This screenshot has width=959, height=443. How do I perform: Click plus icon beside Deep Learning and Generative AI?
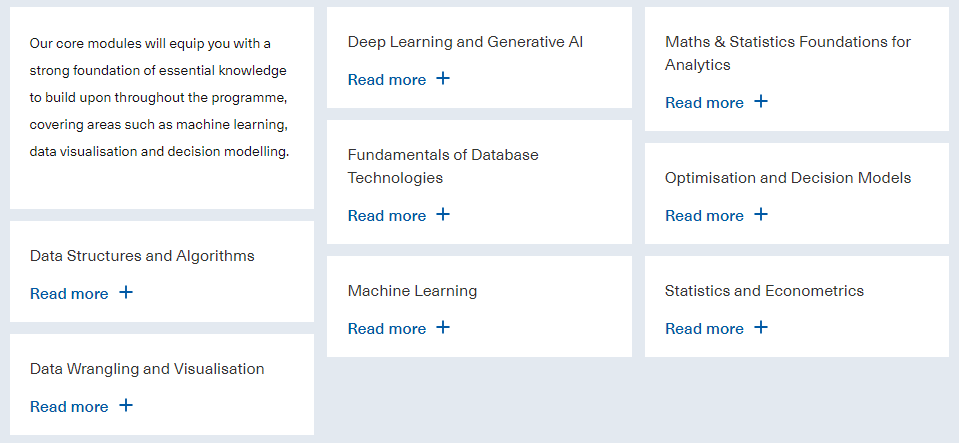pos(443,78)
